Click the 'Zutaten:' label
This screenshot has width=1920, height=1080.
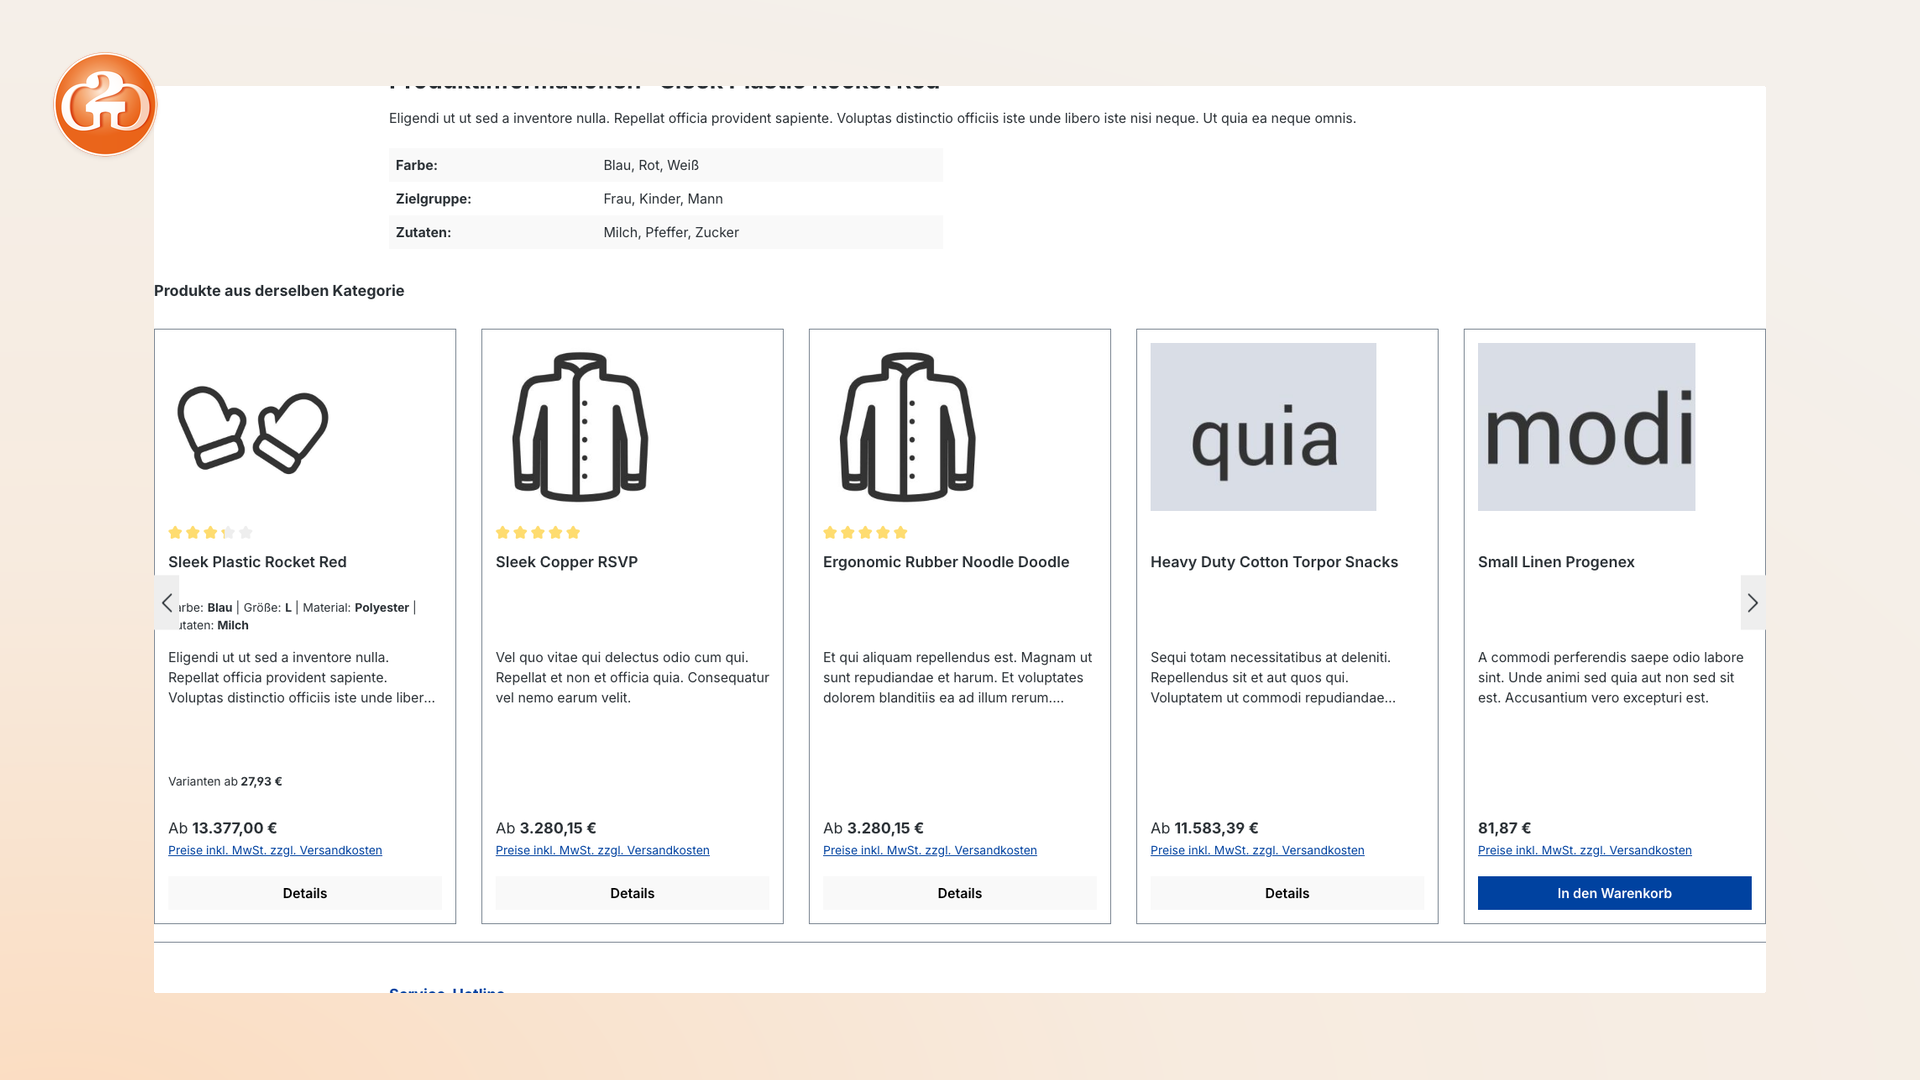(x=423, y=232)
